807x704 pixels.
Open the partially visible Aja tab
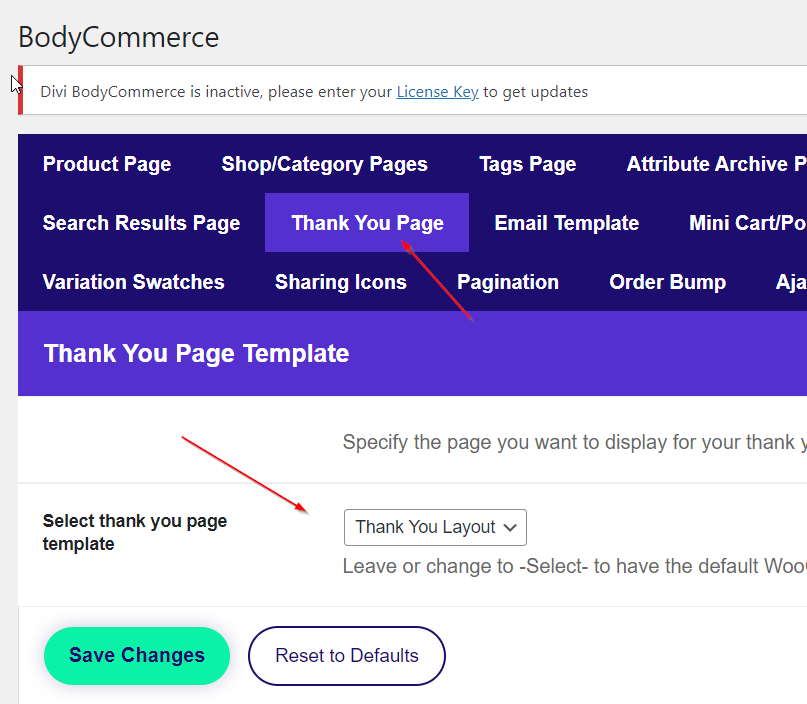pyautogui.click(x=790, y=282)
